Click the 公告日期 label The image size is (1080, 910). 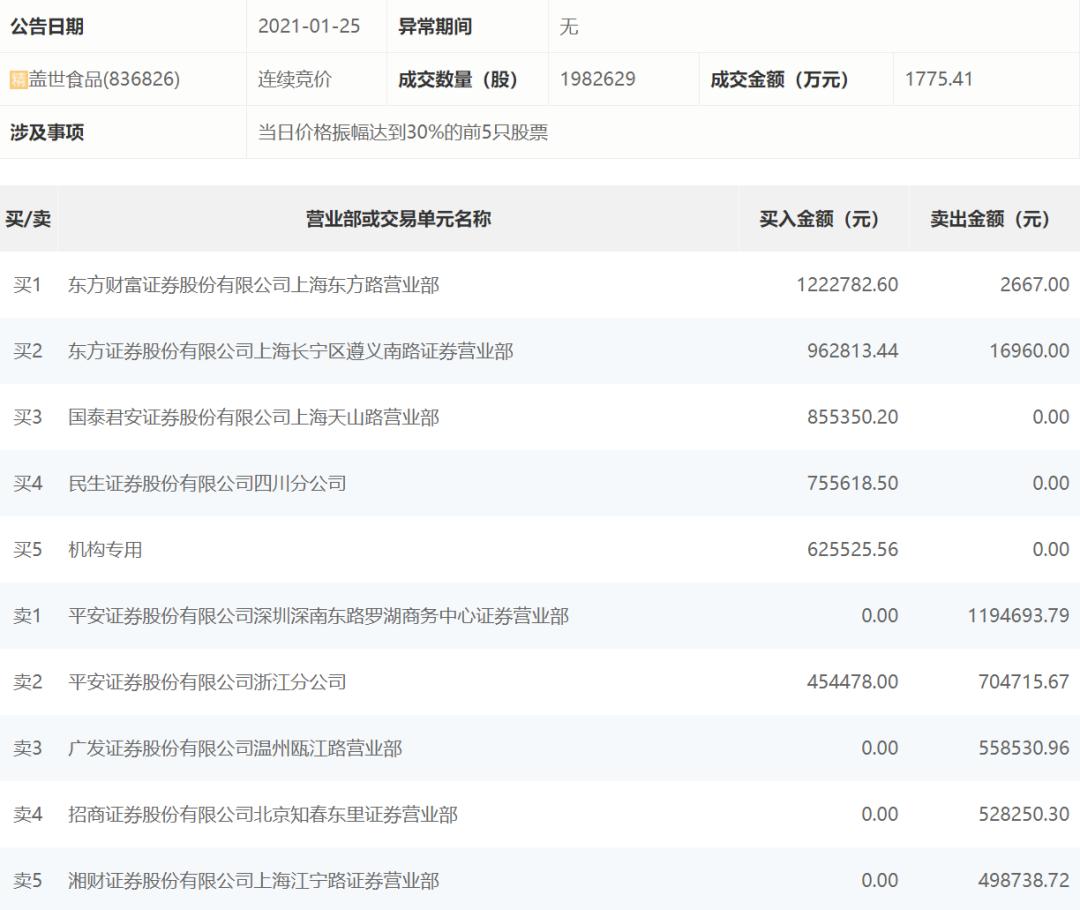pos(47,26)
